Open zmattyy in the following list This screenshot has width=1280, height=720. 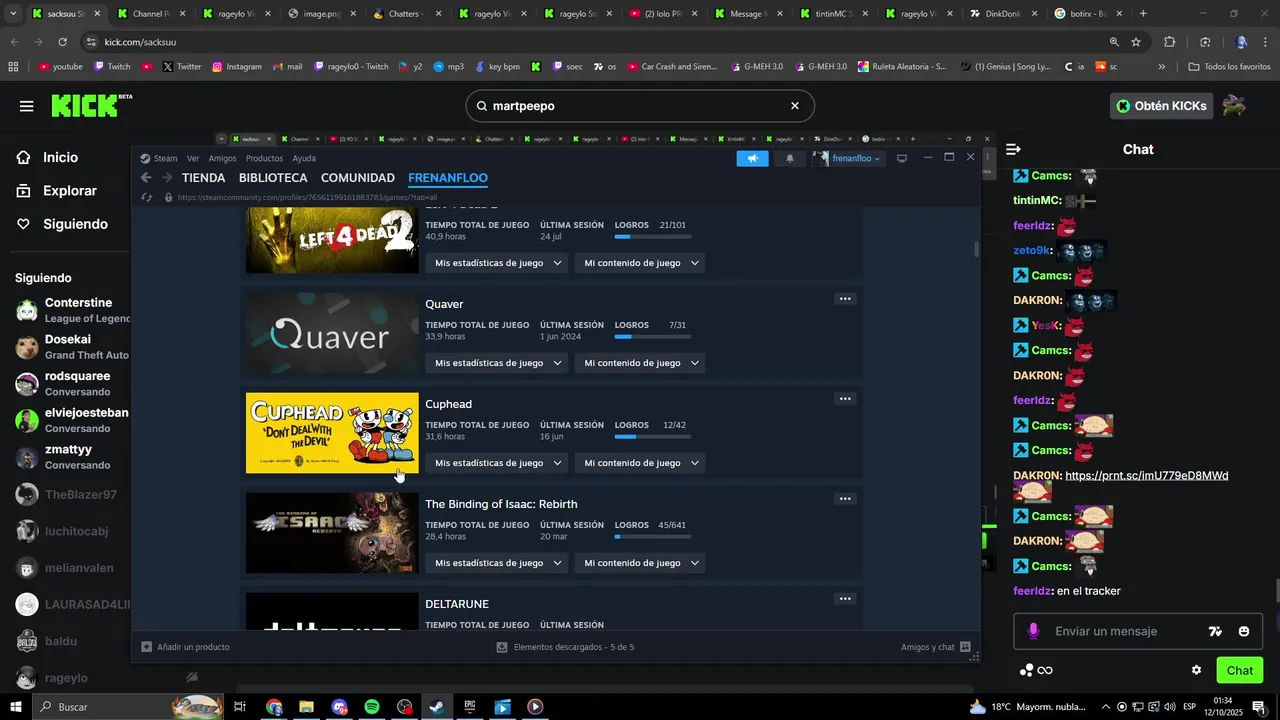(x=70, y=457)
